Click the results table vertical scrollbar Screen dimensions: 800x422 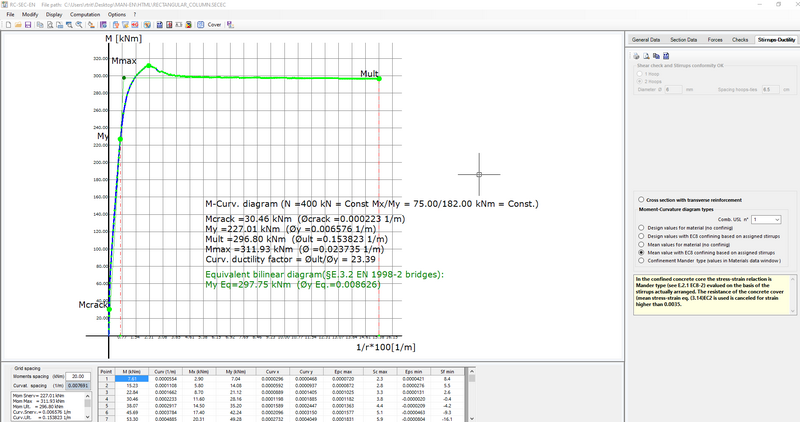pos(472,394)
